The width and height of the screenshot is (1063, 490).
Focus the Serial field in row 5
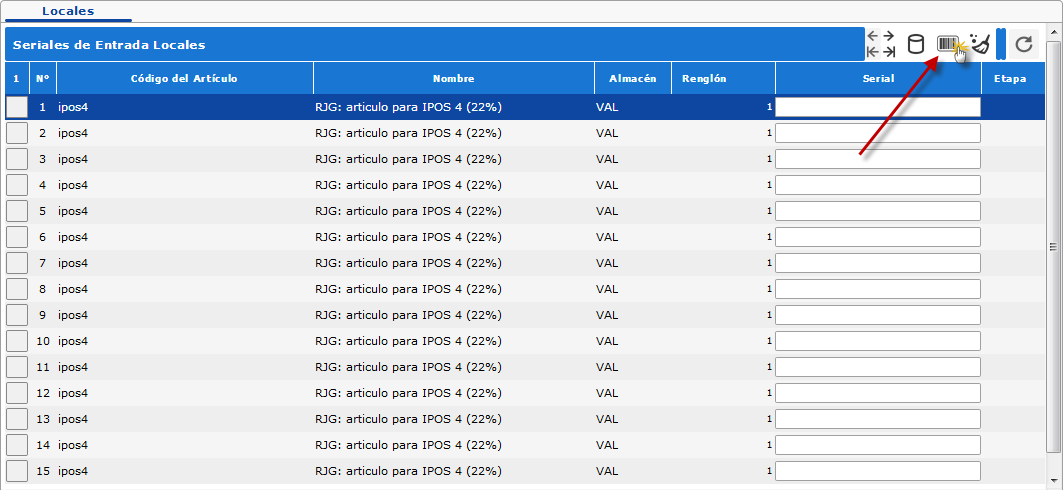(878, 211)
